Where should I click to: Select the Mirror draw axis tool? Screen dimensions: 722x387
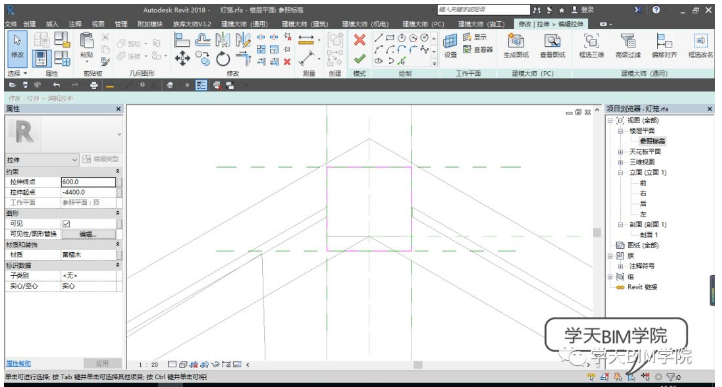[x=243, y=40]
